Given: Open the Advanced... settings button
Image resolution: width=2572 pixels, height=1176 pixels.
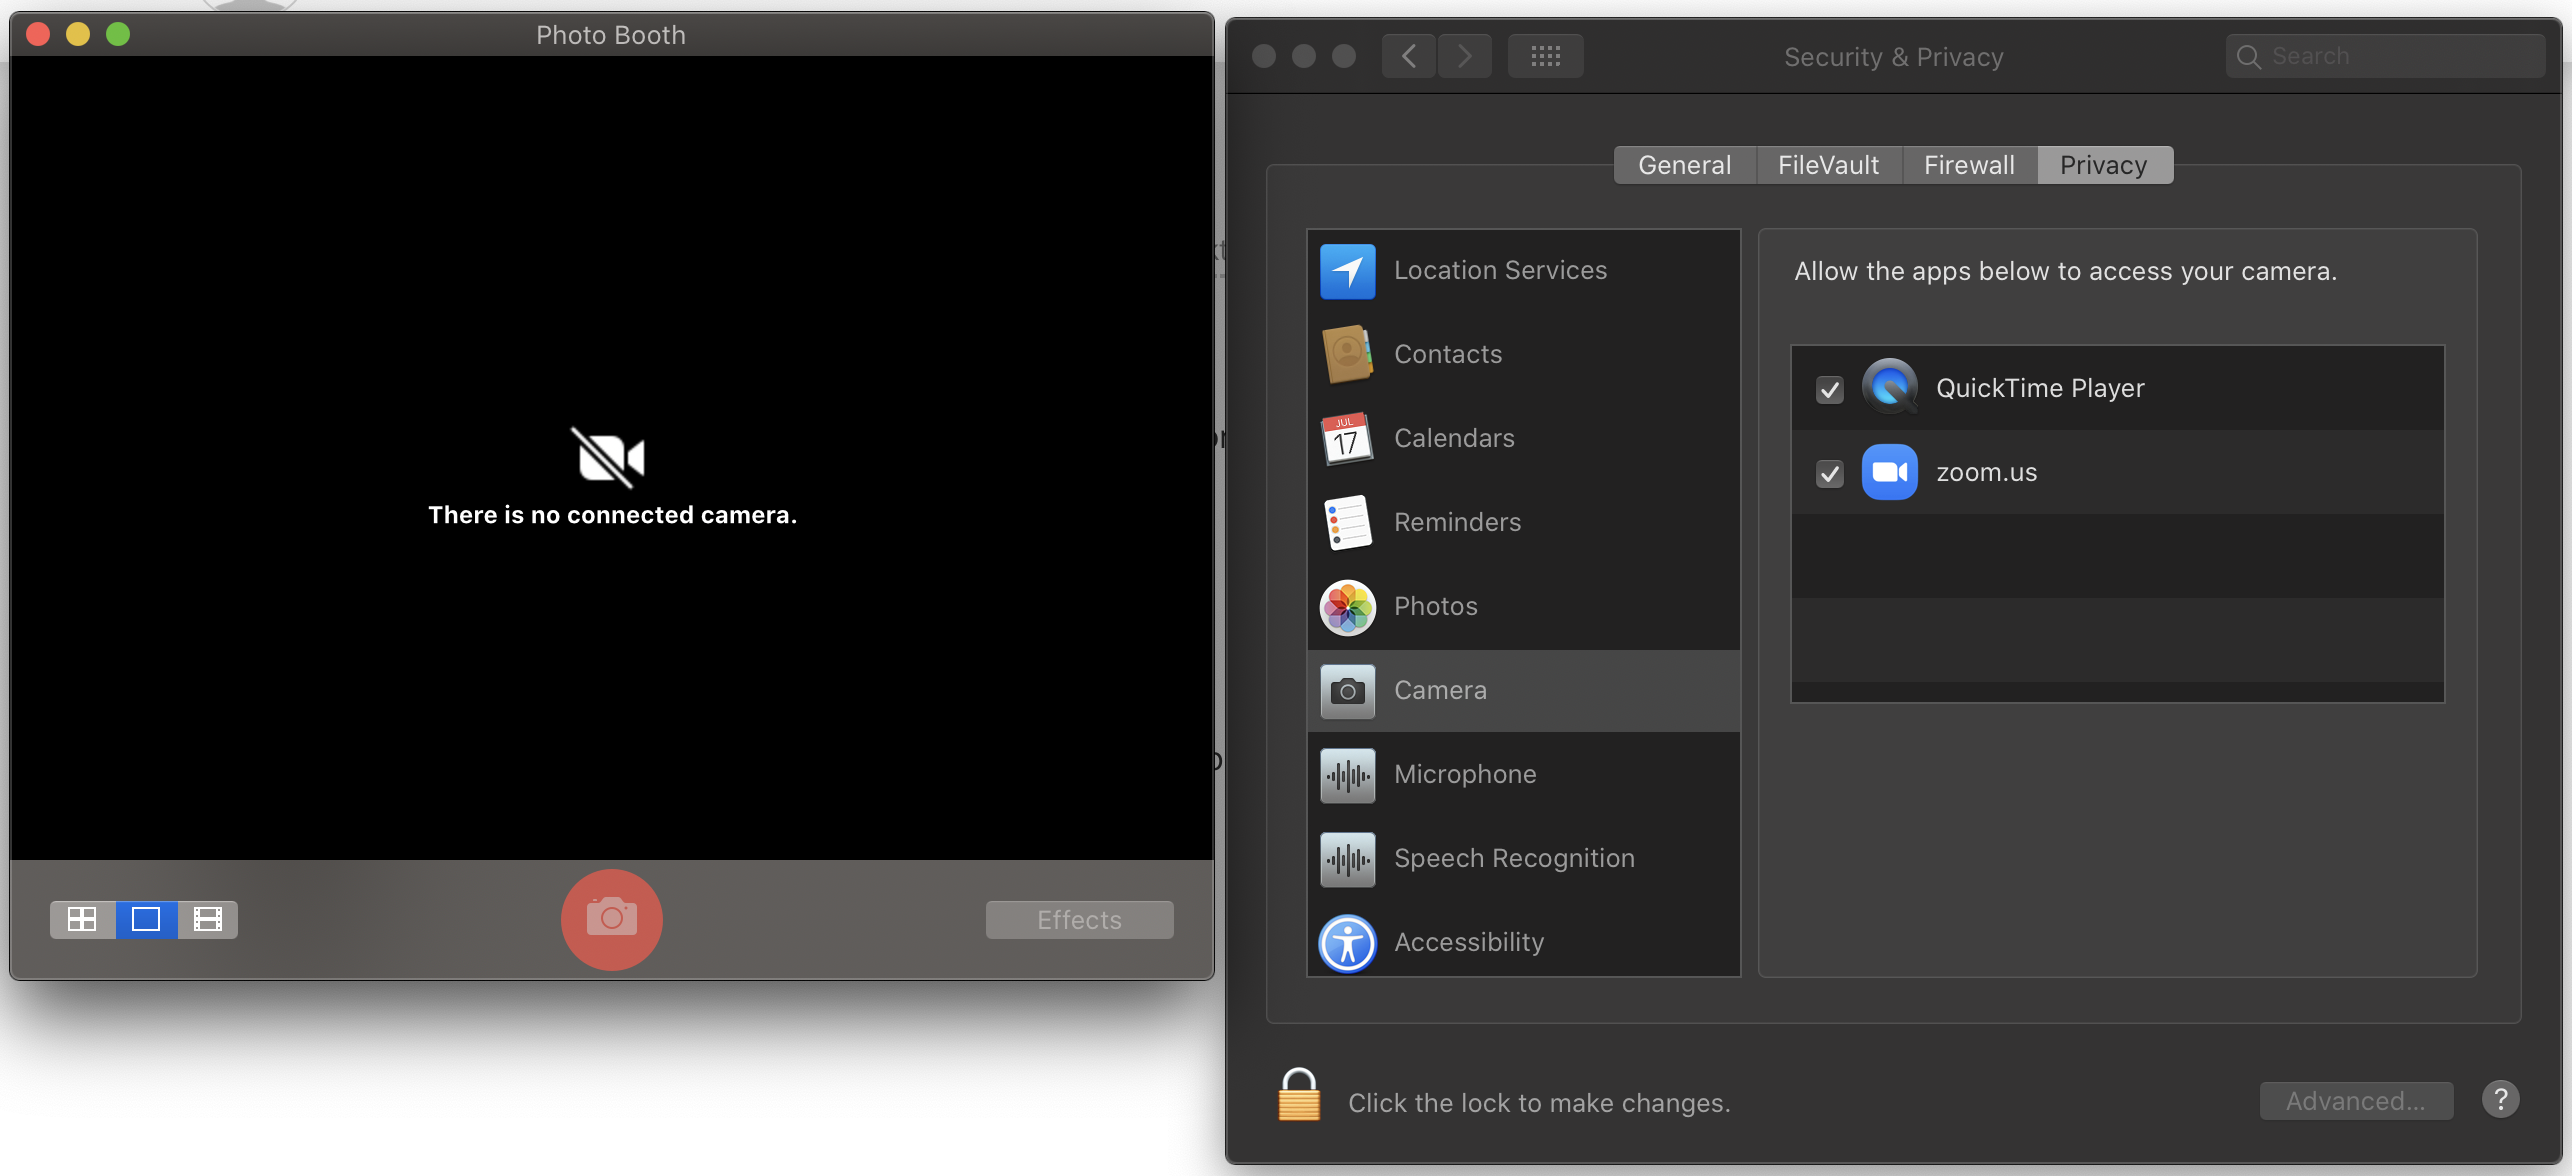Looking at the screenshot, I should (x=2355, y=1101).
